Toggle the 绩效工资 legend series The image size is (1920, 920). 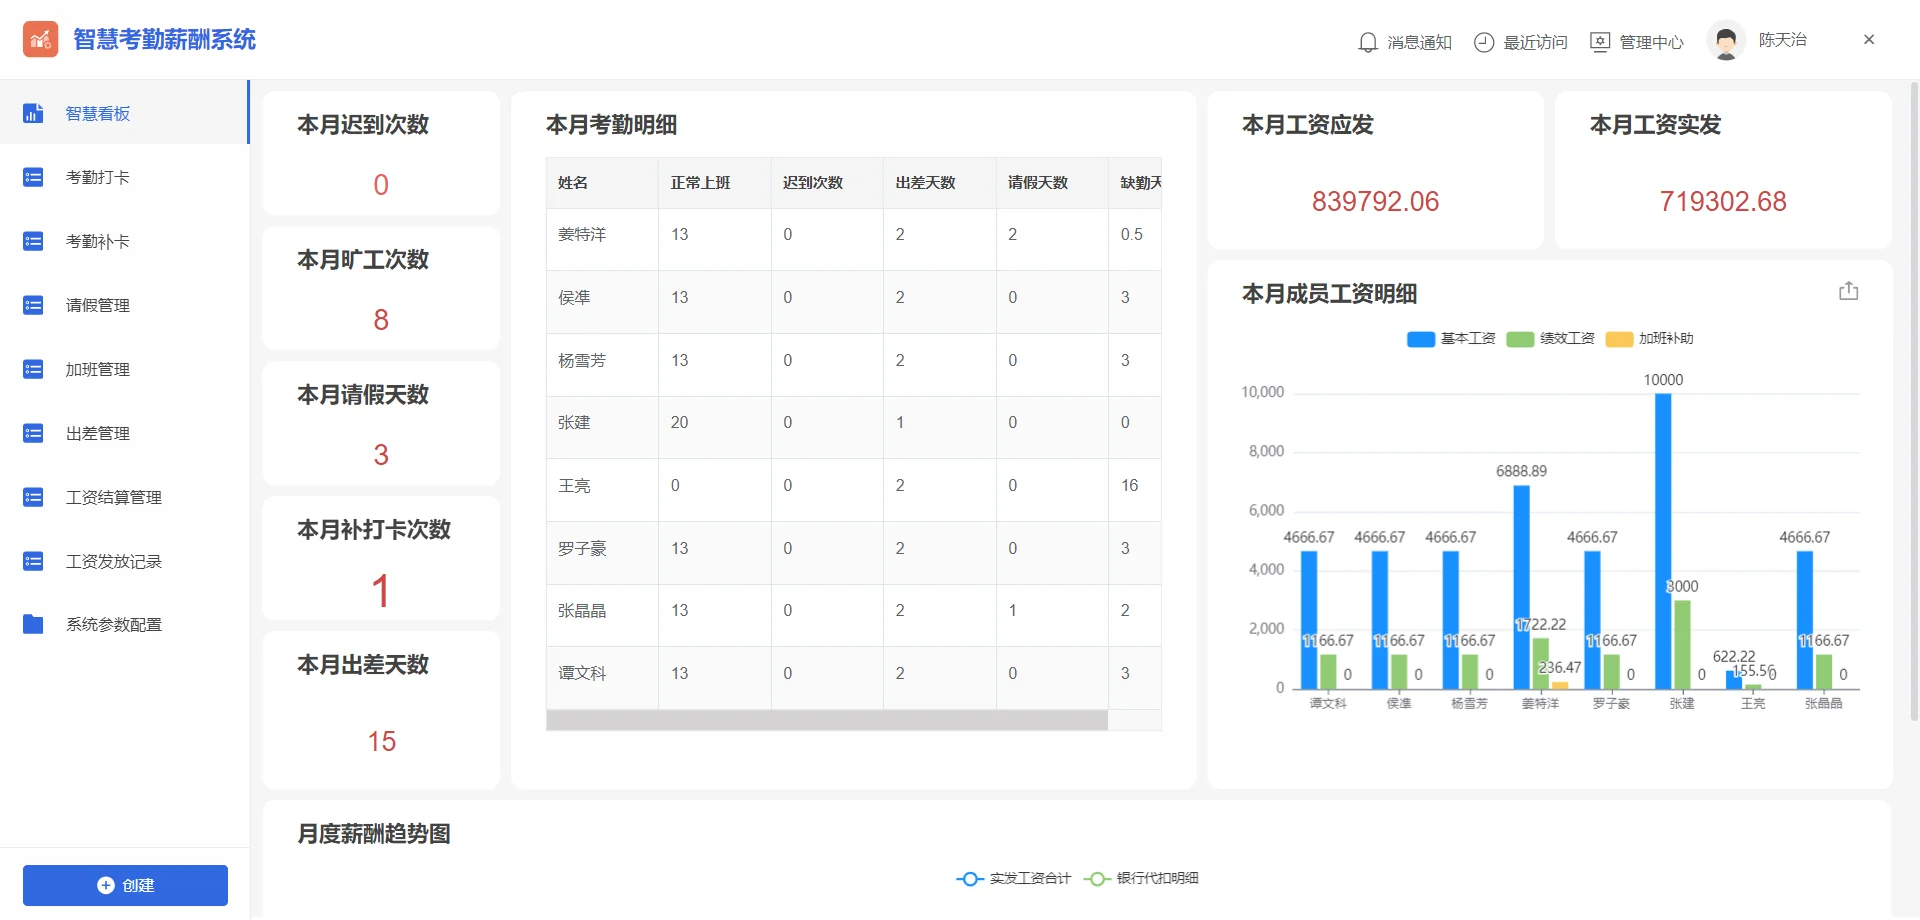pos(1550,339)
